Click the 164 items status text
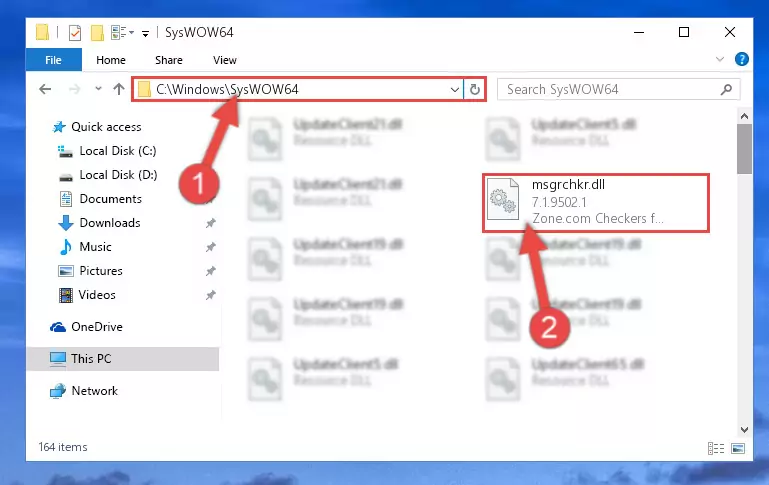The height and width of the screenshot is (485, 769). coord(63,447)
